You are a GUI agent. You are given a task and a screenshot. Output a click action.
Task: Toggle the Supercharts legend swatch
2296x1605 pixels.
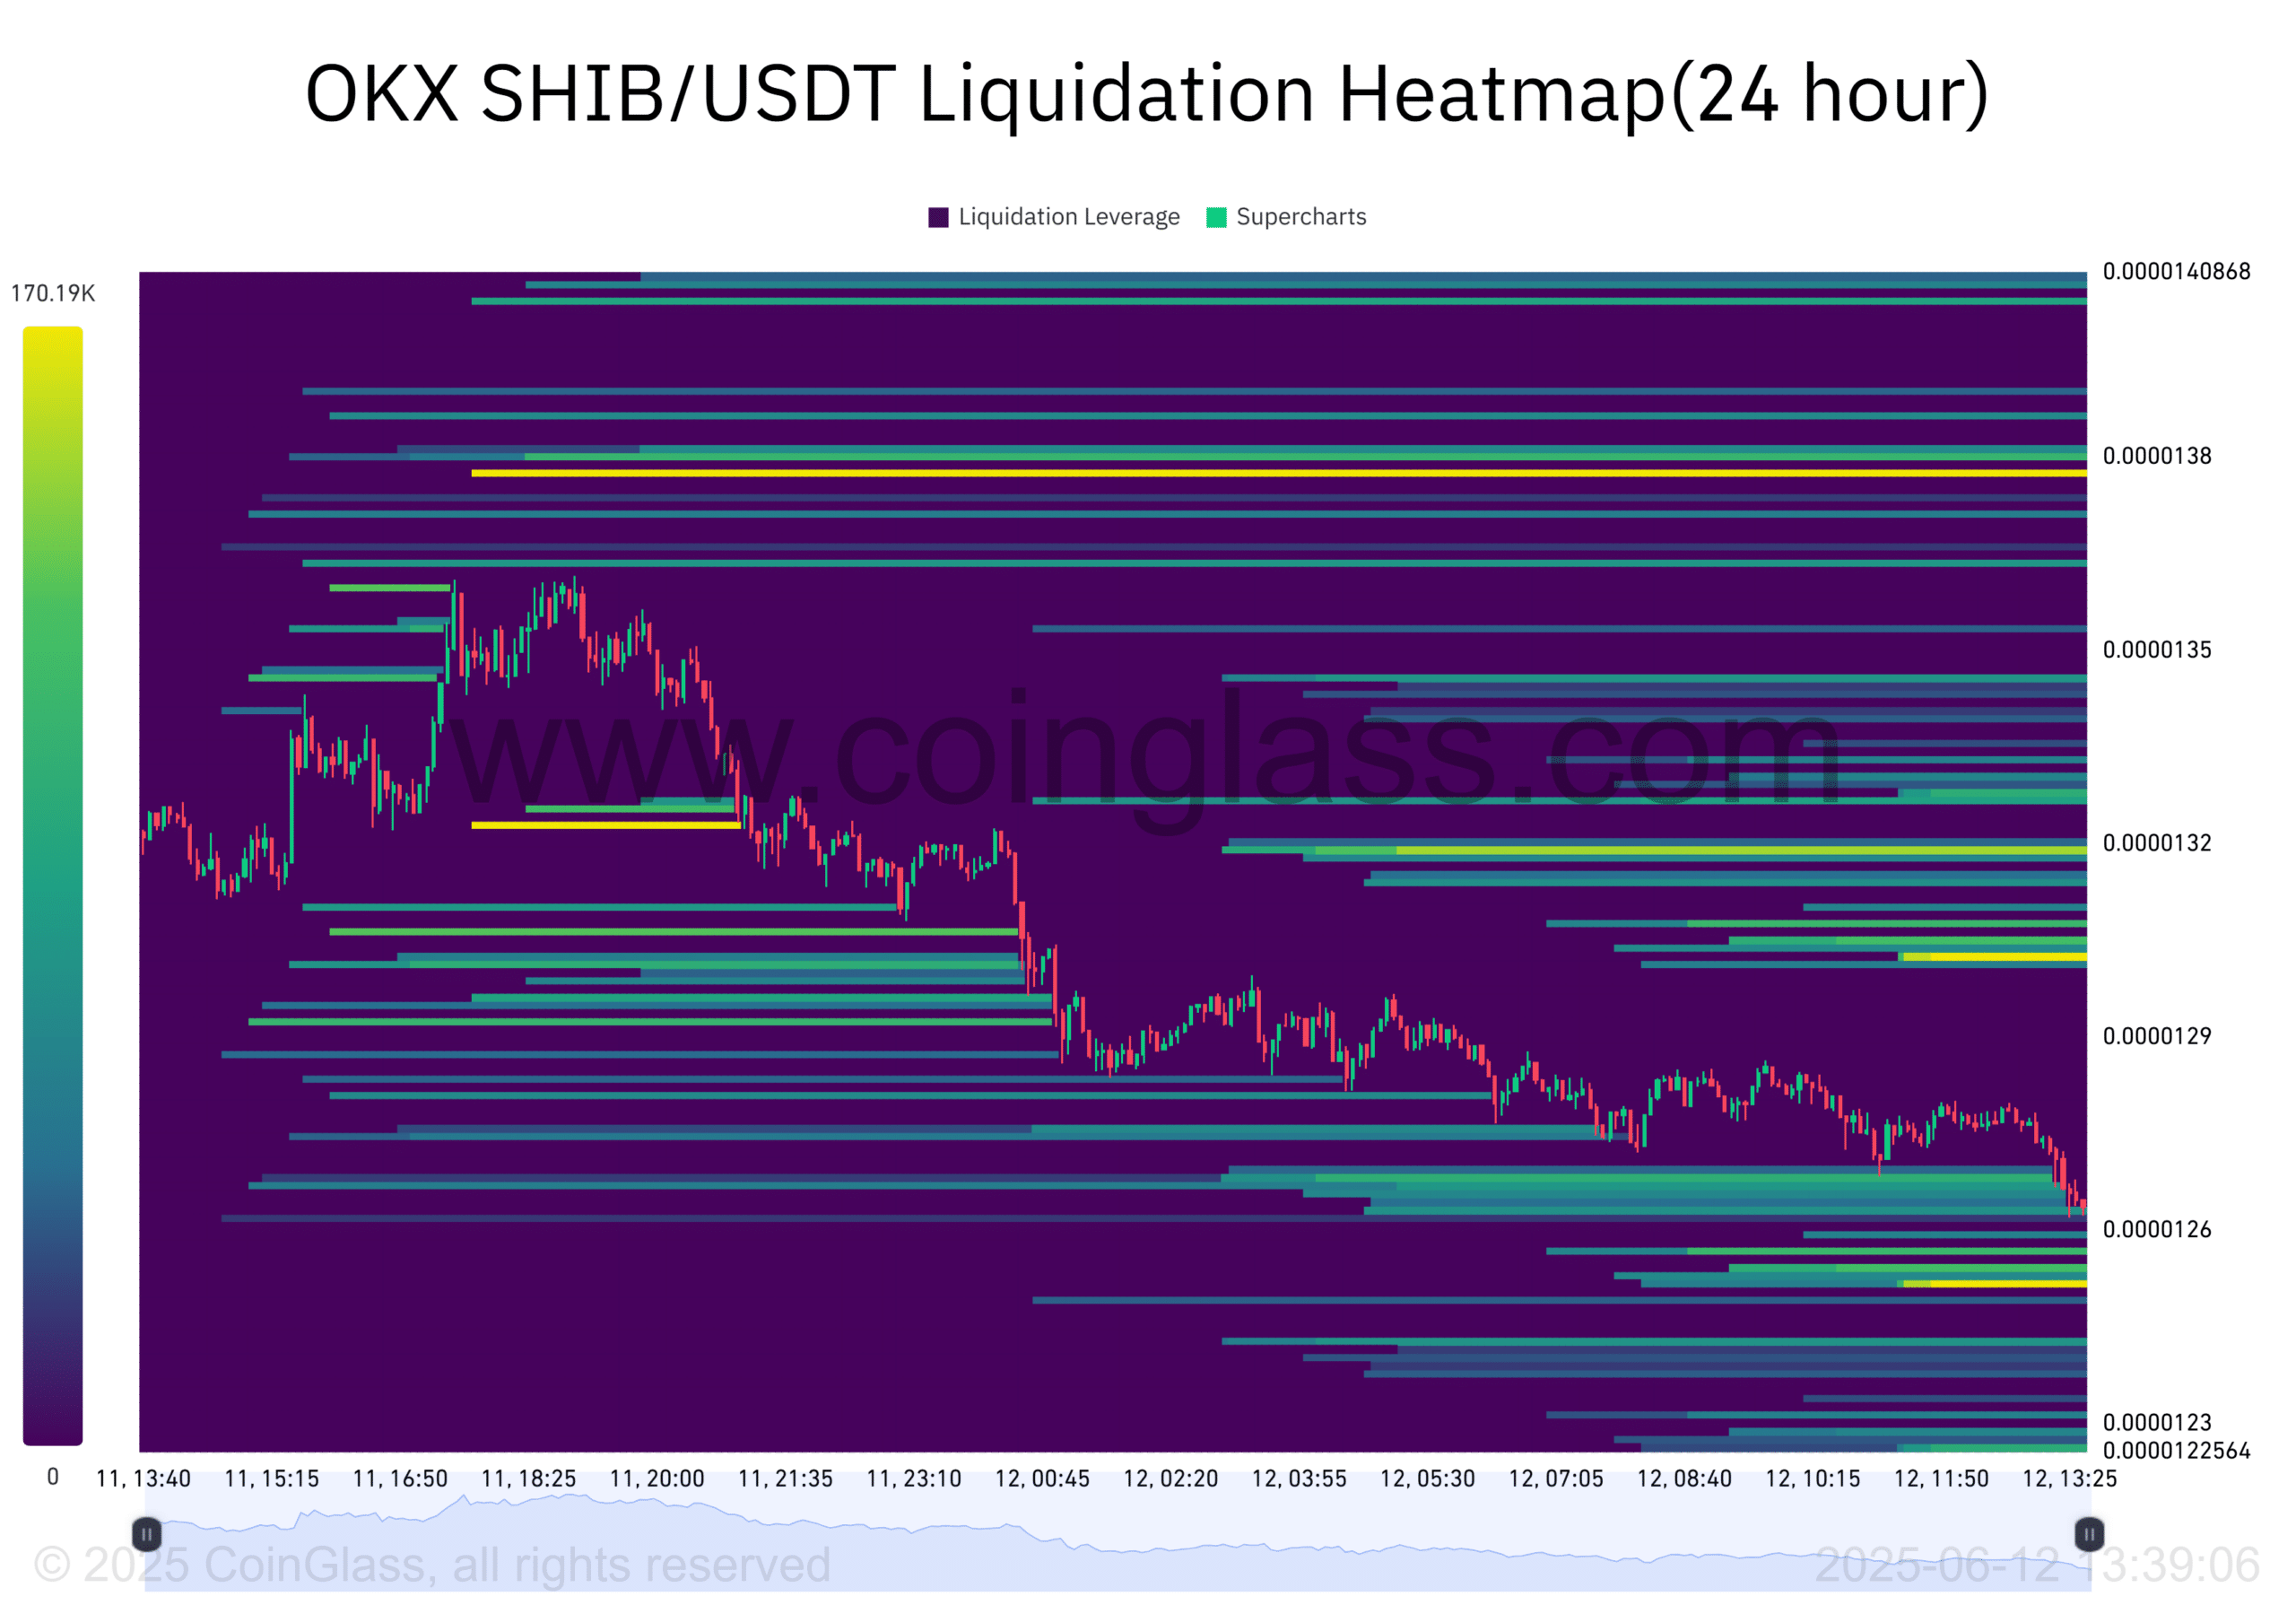(1216, 217)
